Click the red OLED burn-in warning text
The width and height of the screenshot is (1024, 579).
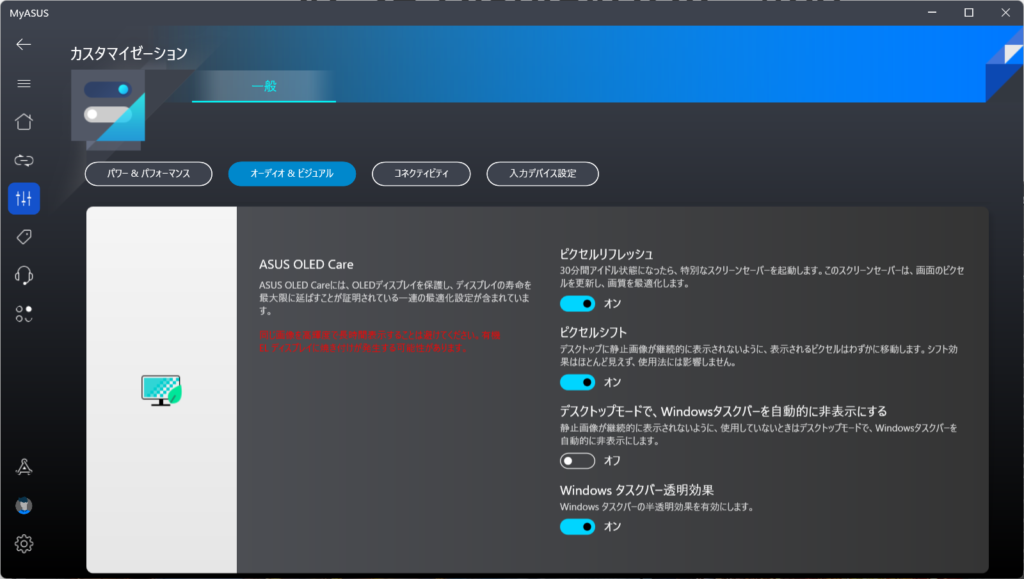[x=379, y=341]
